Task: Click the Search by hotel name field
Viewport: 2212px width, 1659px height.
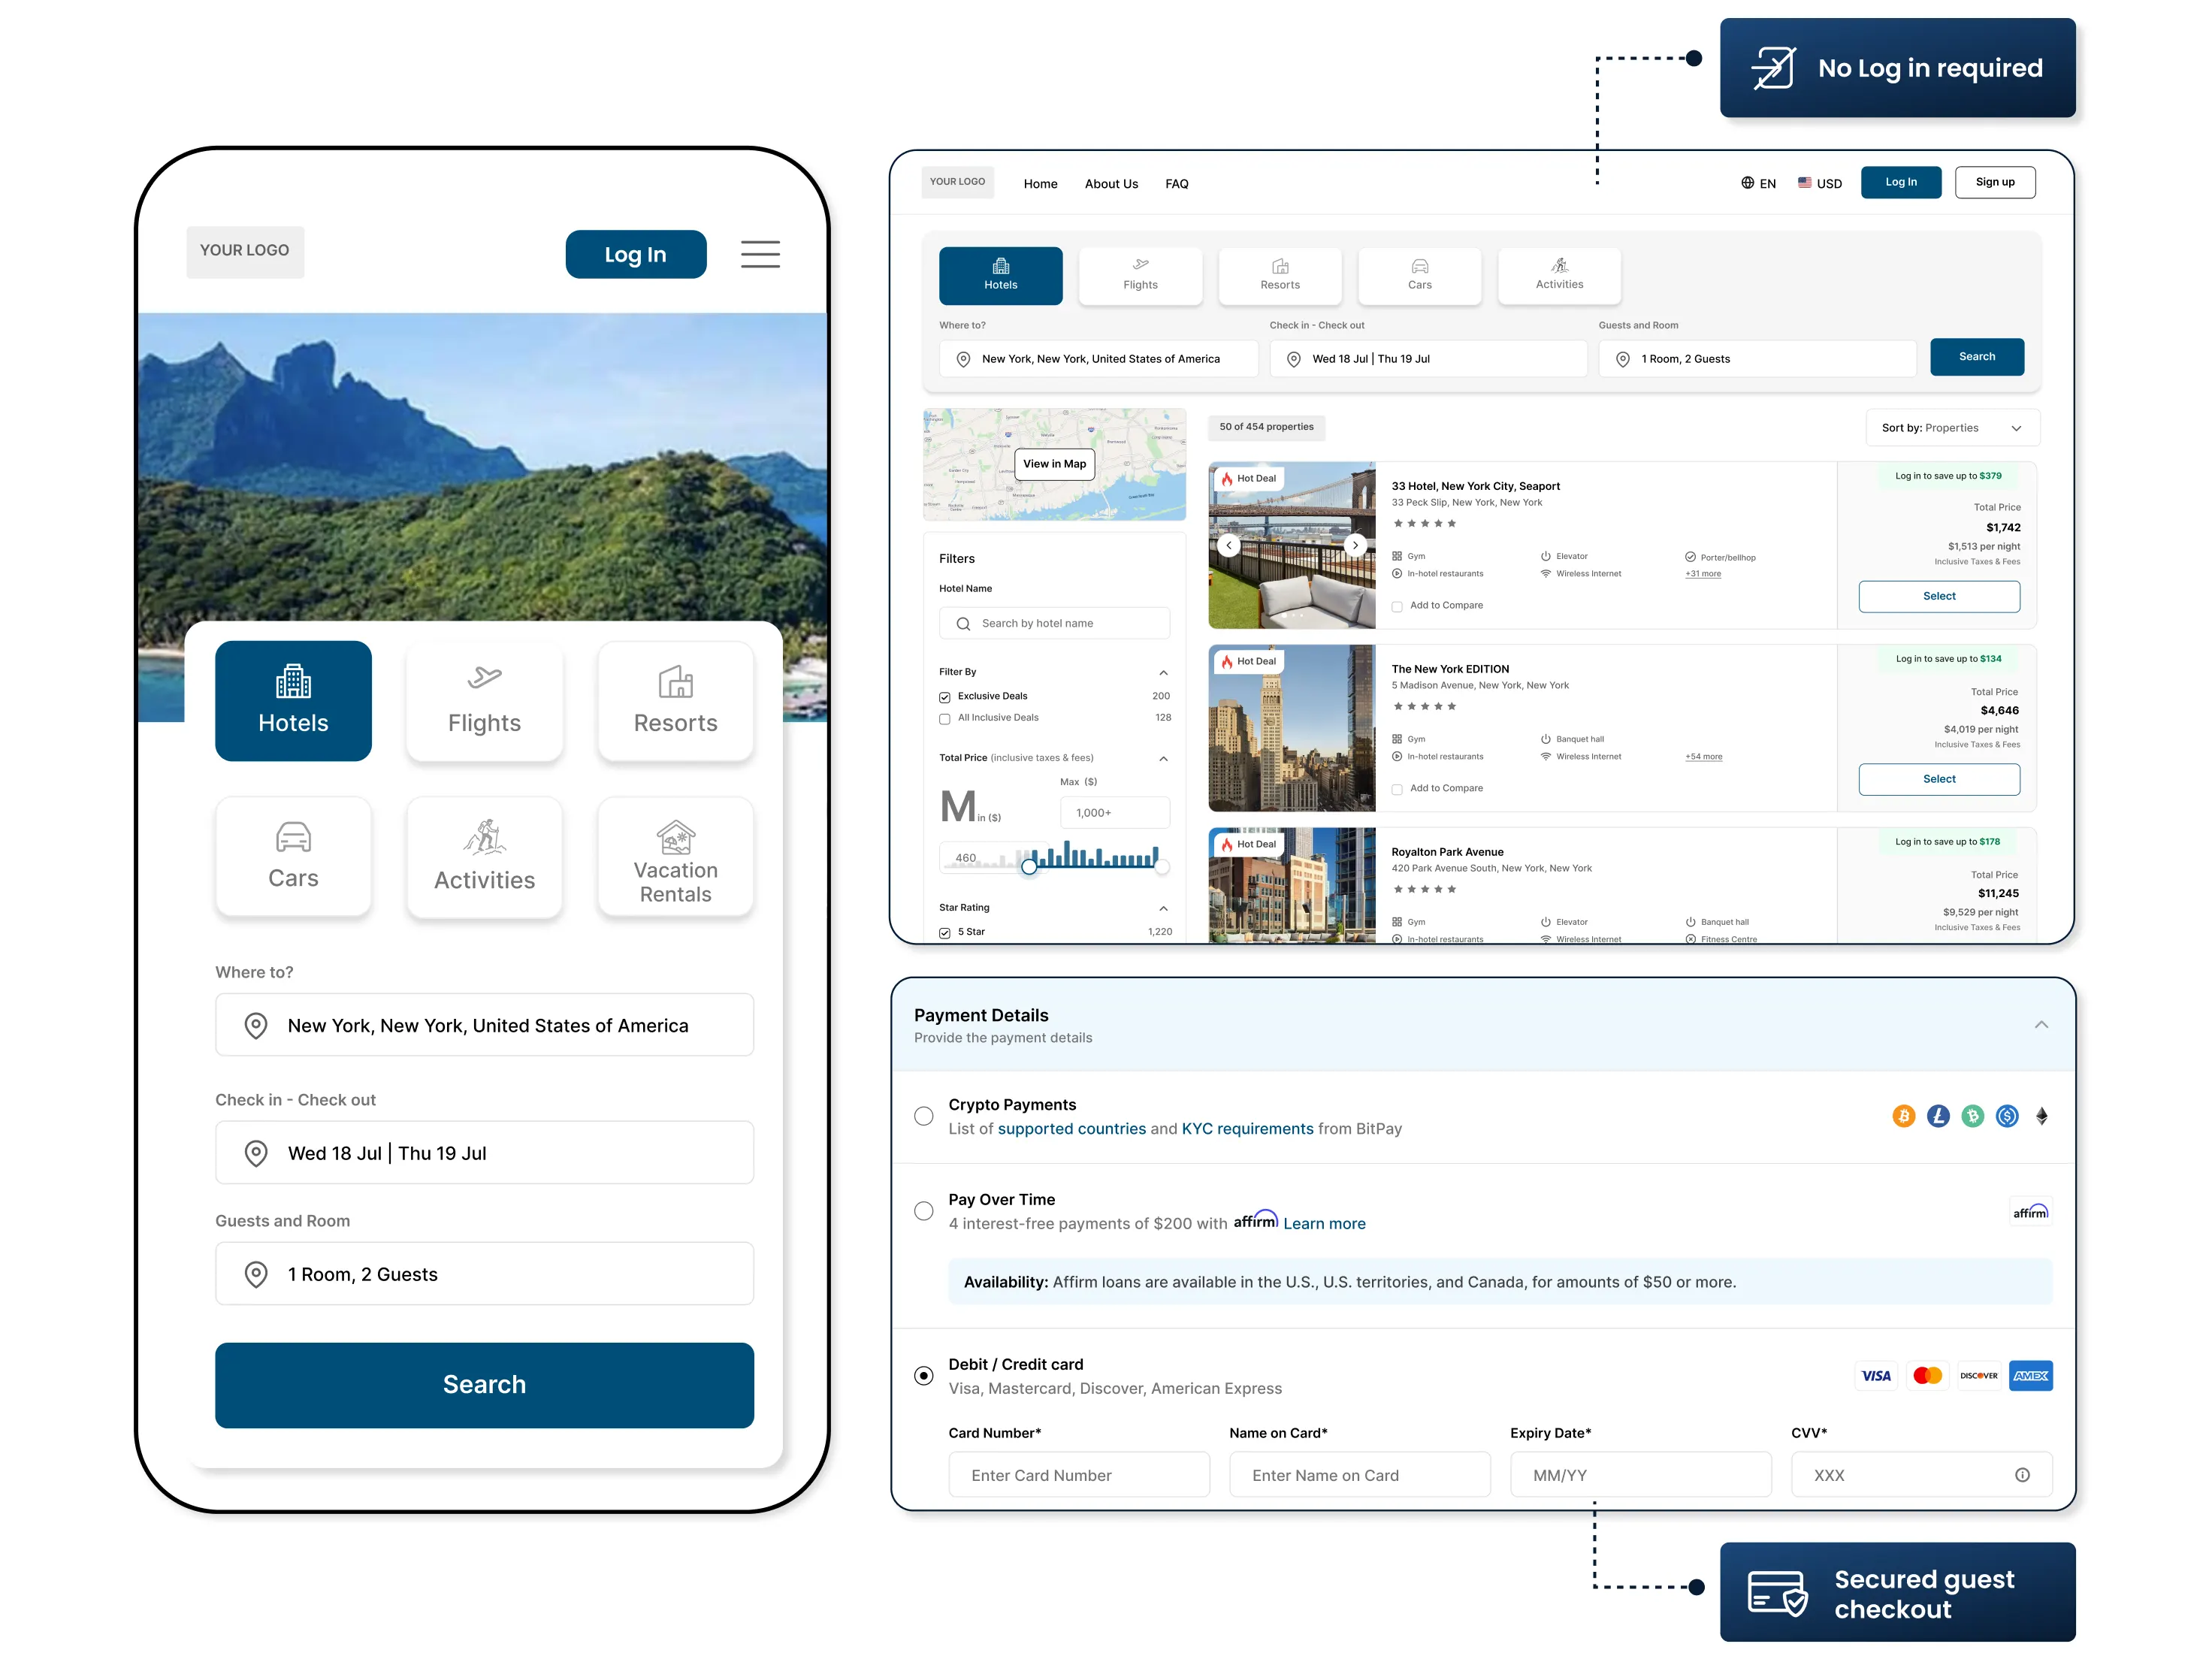Action: 1054,624
